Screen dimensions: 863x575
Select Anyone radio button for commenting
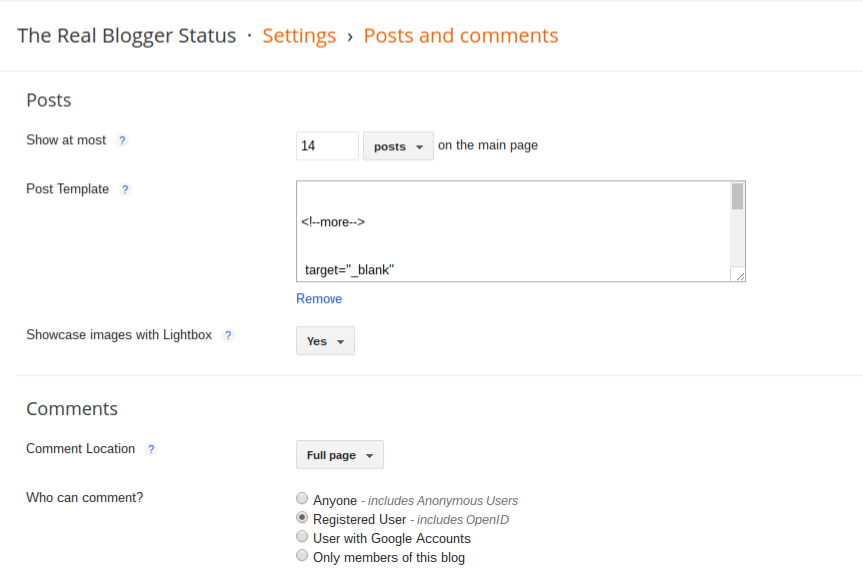302,499
